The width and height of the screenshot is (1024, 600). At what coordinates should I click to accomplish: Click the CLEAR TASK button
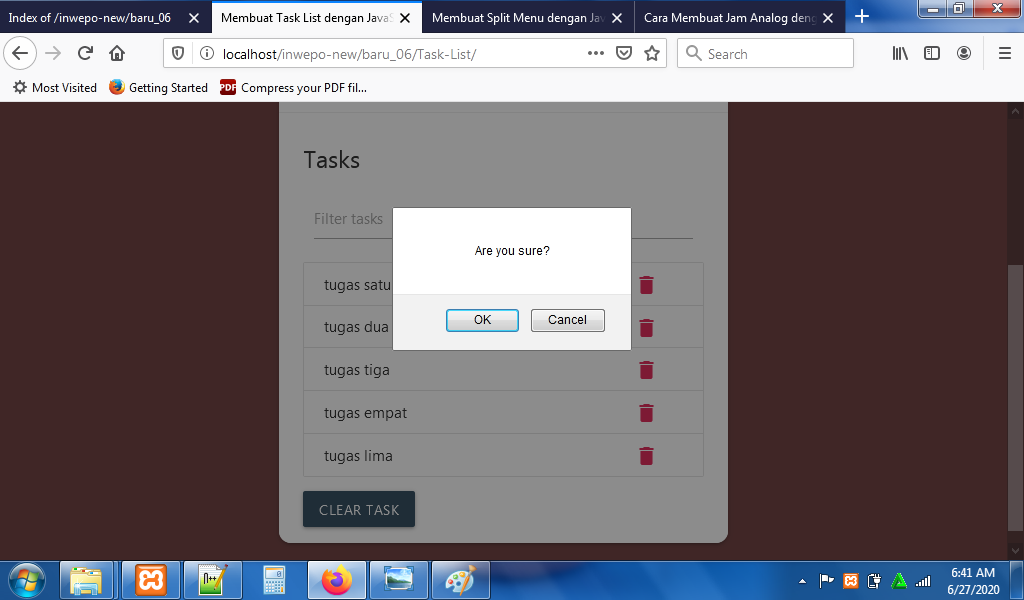point(359,509)
